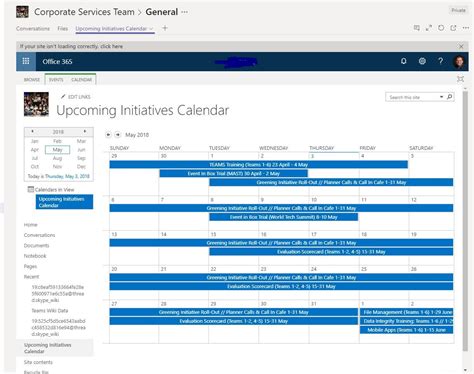Open File Management (Teams 1-6) June event
The width and height of the screenshot is (474, 374).
406,312
